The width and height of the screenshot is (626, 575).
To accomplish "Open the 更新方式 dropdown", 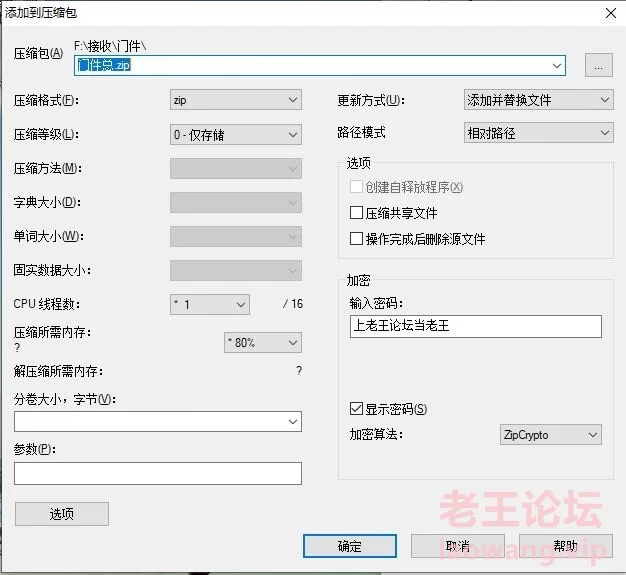I will [x=539, y=100].
